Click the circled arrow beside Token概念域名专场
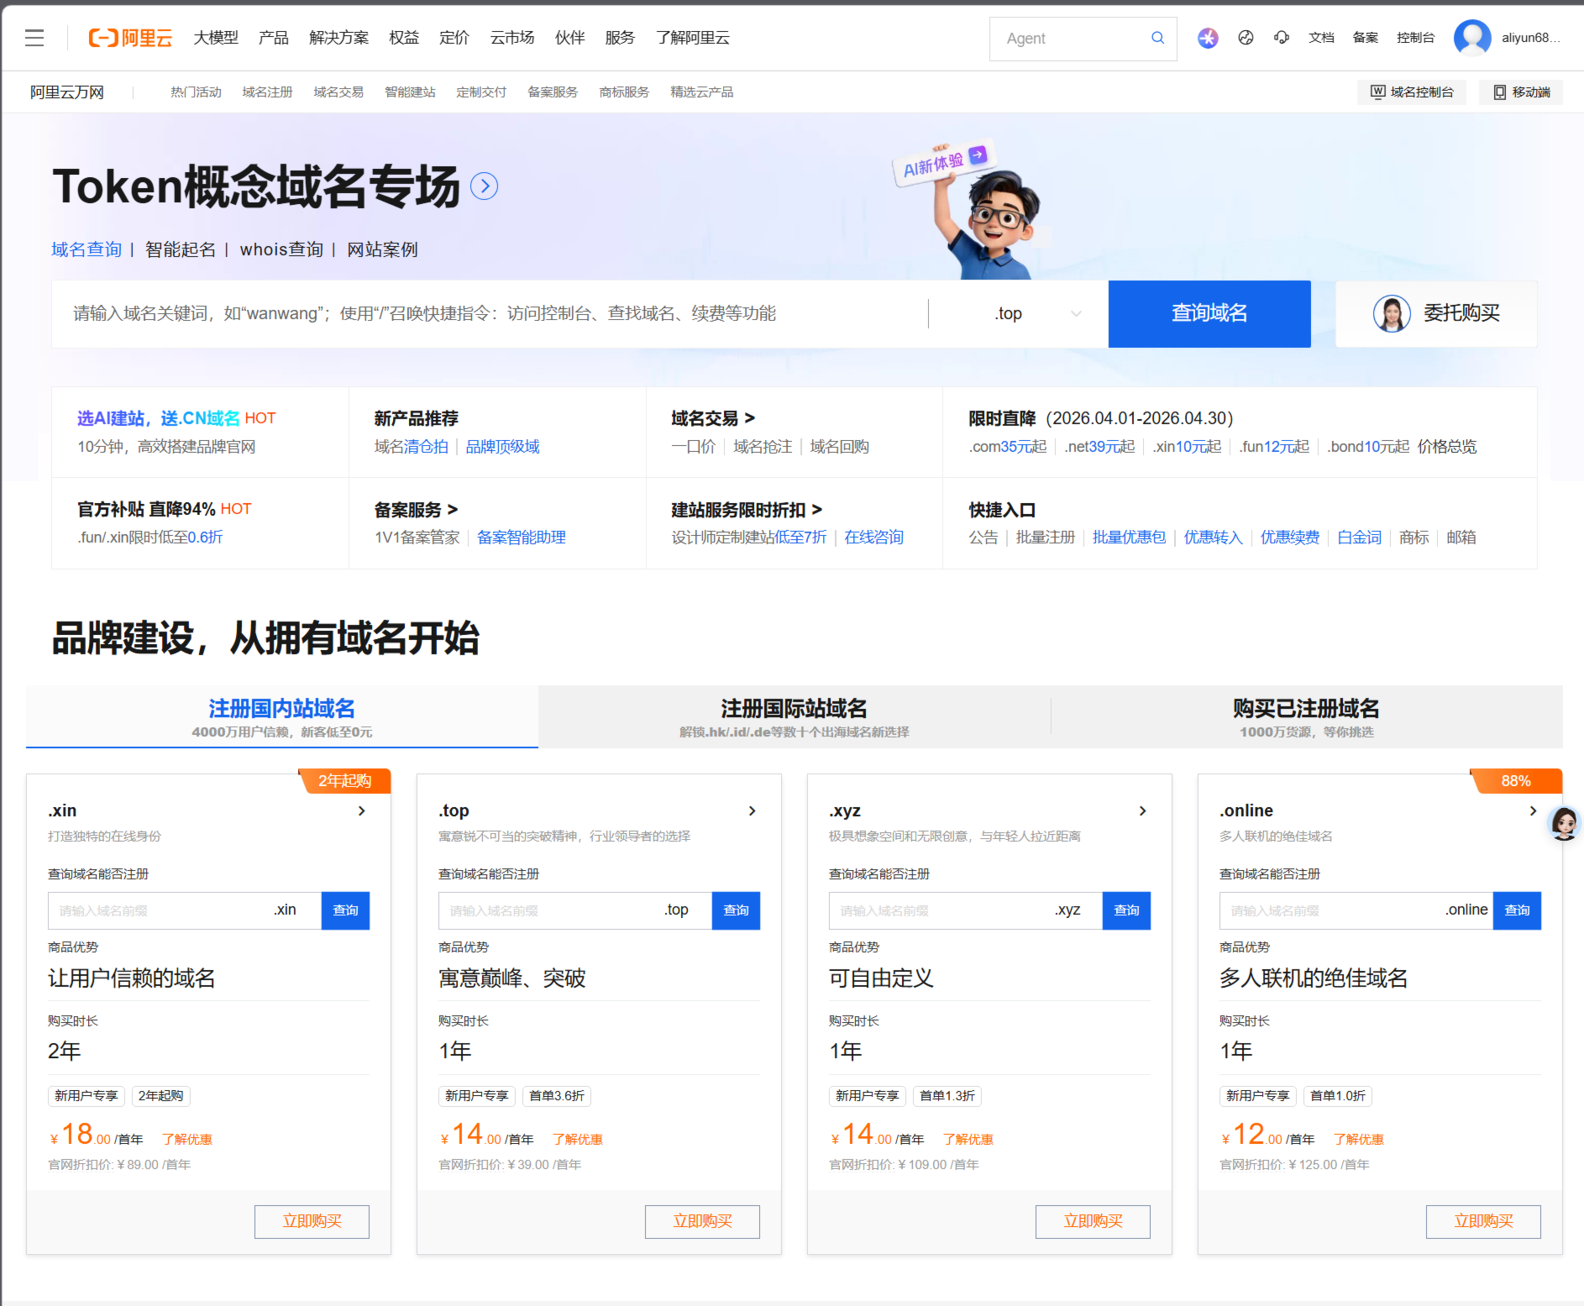1584x1306 pixels. click(484, 186)
